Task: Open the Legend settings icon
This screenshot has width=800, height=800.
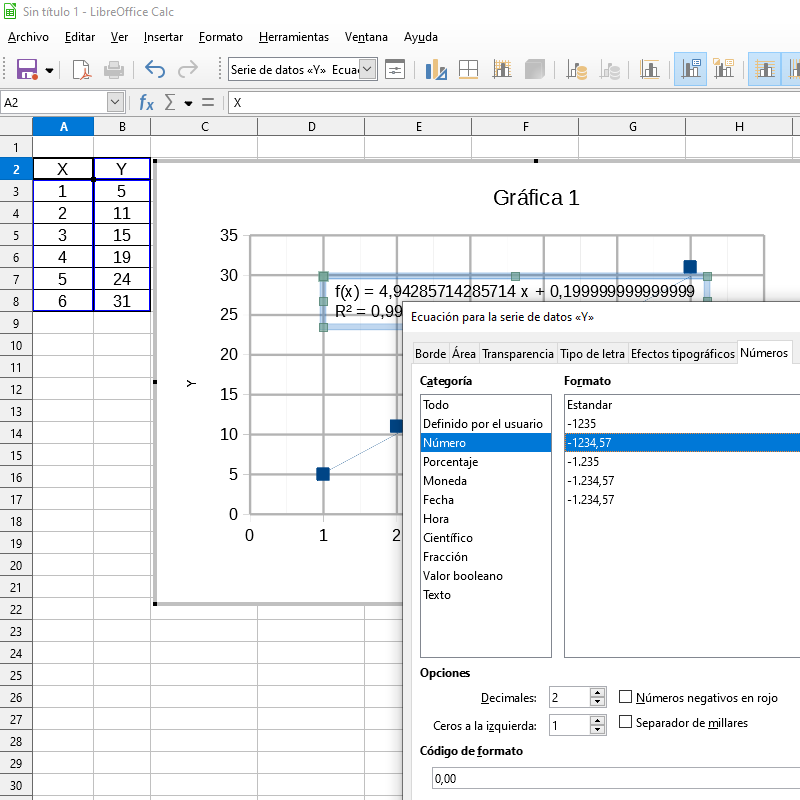Action: 723,69
